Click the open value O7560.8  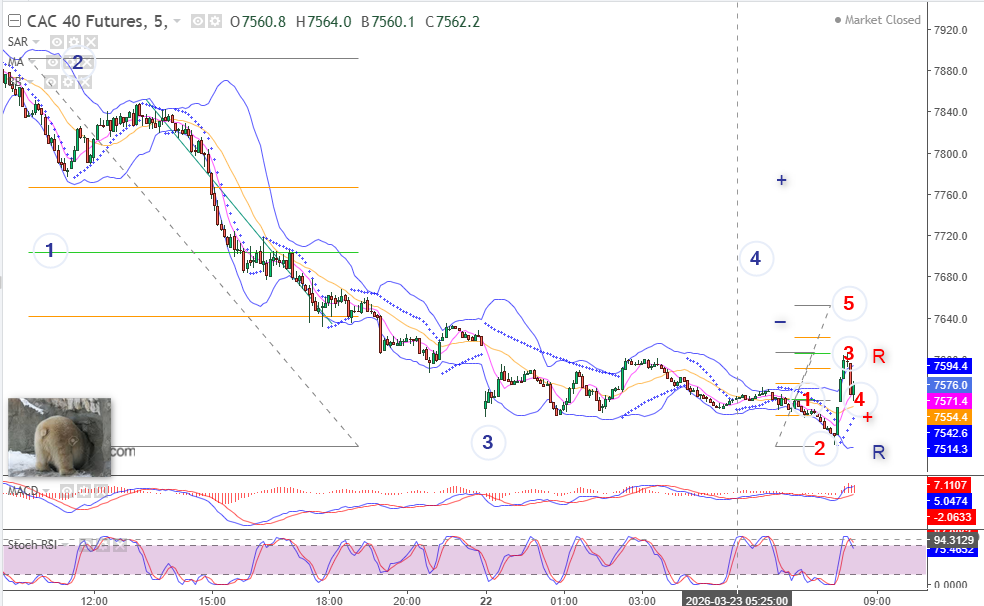[x=258, y=22]
